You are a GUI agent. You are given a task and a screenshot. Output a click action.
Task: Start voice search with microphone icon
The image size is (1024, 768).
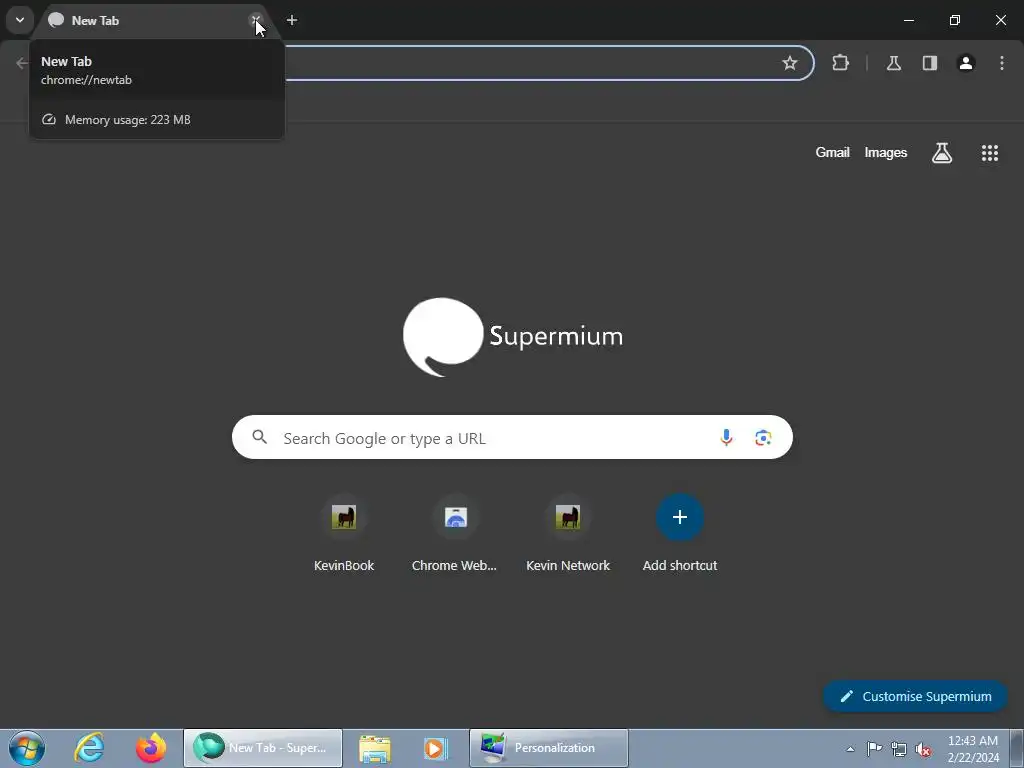[726, 438]
